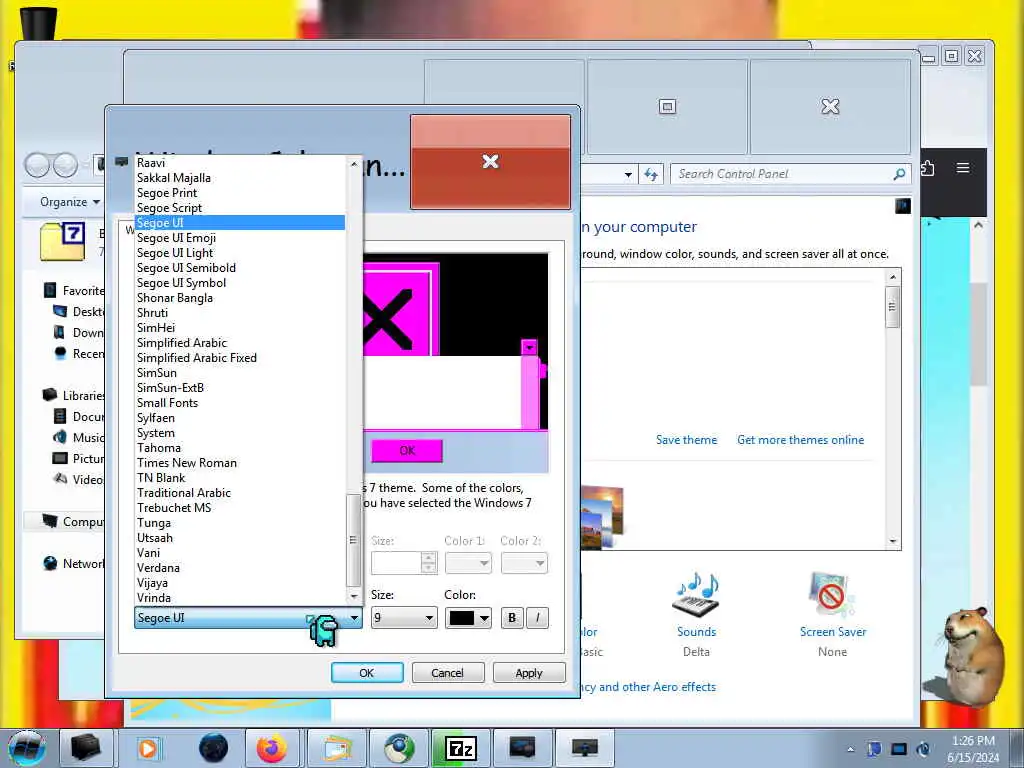Open Organize menu in Explorer window

[70, 202]
